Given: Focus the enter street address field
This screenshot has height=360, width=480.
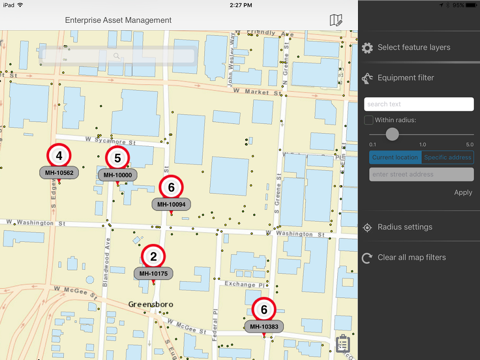Looking at the screenshot, I should 421,174.
